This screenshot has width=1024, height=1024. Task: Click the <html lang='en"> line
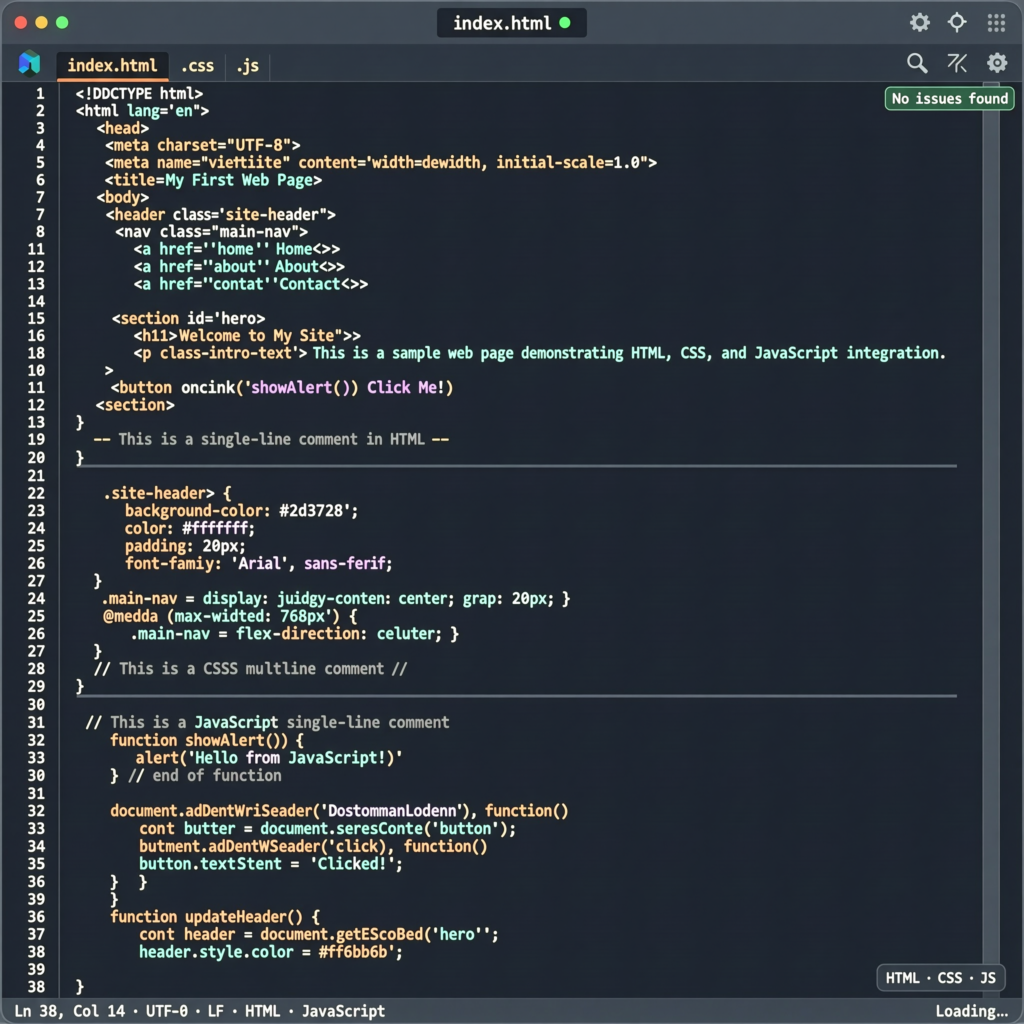142,111
